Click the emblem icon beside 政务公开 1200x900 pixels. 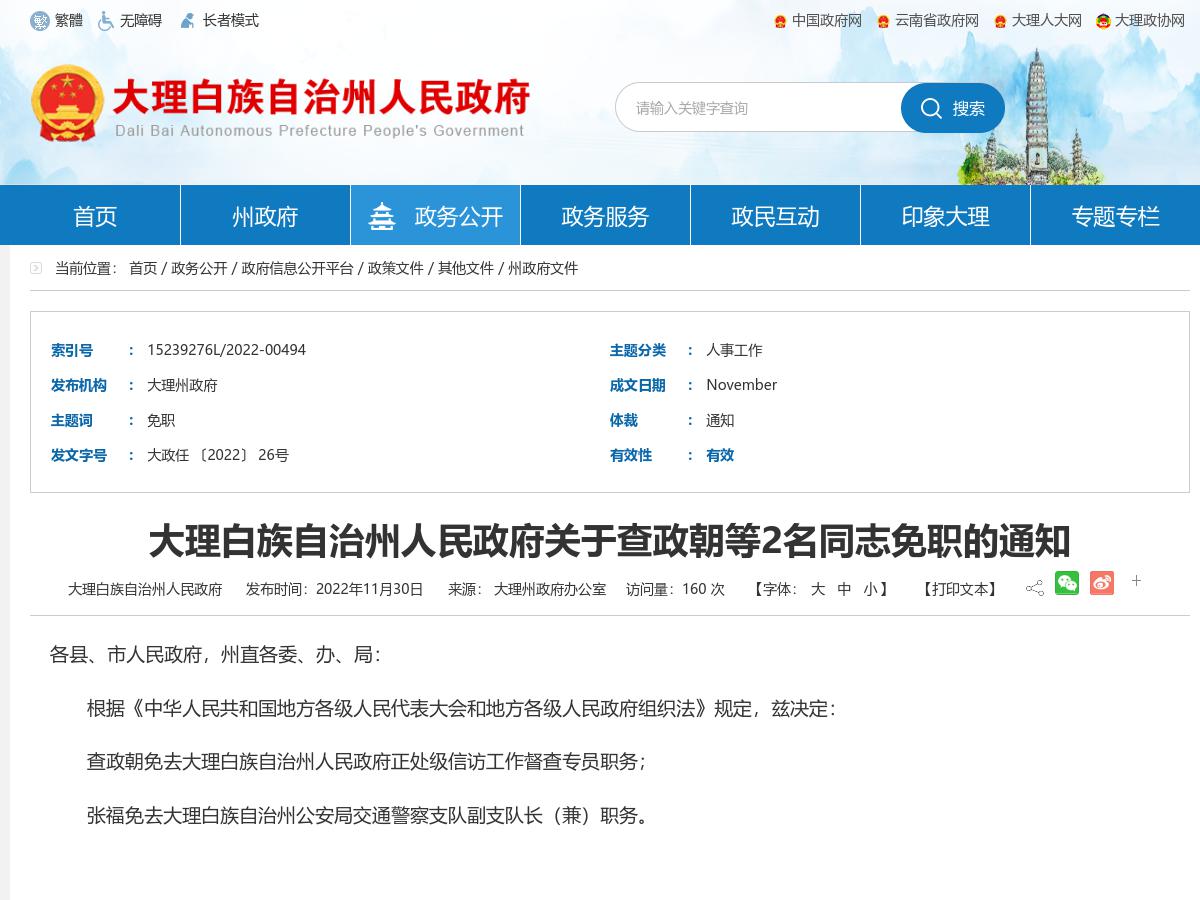[383, 214]
